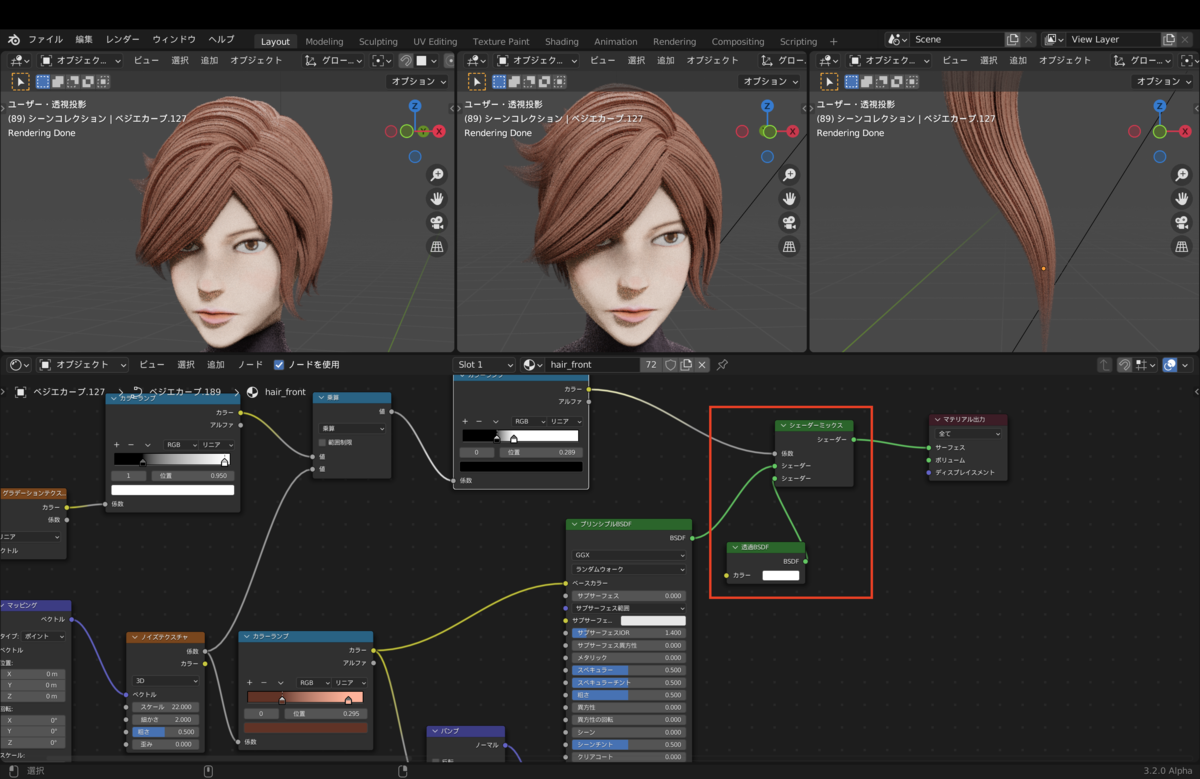
Task: Open 乗算 operation dropdown in math node
Action: (352, 428)
